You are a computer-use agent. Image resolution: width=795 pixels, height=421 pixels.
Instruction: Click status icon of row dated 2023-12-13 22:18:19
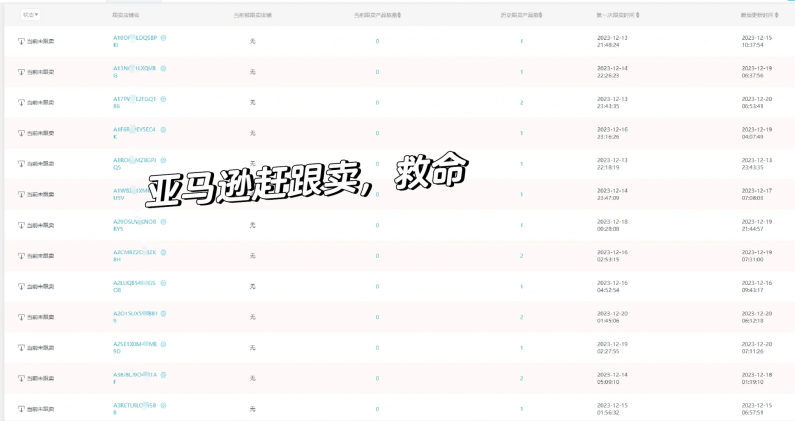point(21,164)
